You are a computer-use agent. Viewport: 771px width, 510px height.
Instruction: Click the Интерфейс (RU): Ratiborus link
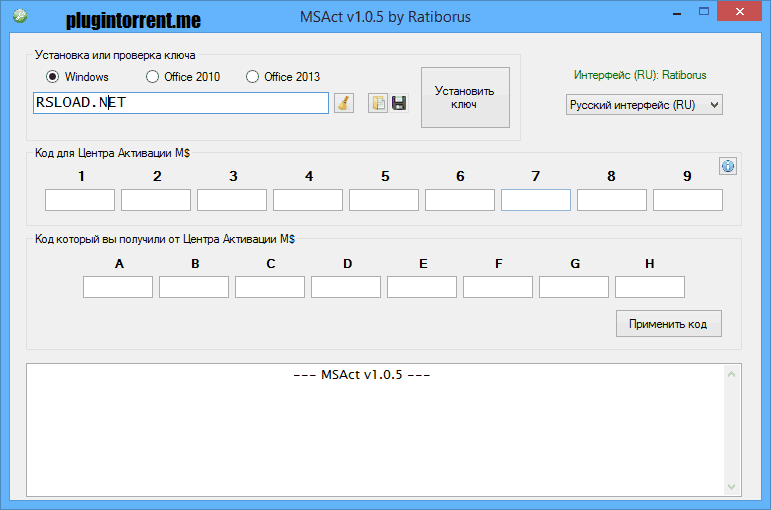[640, 75]
